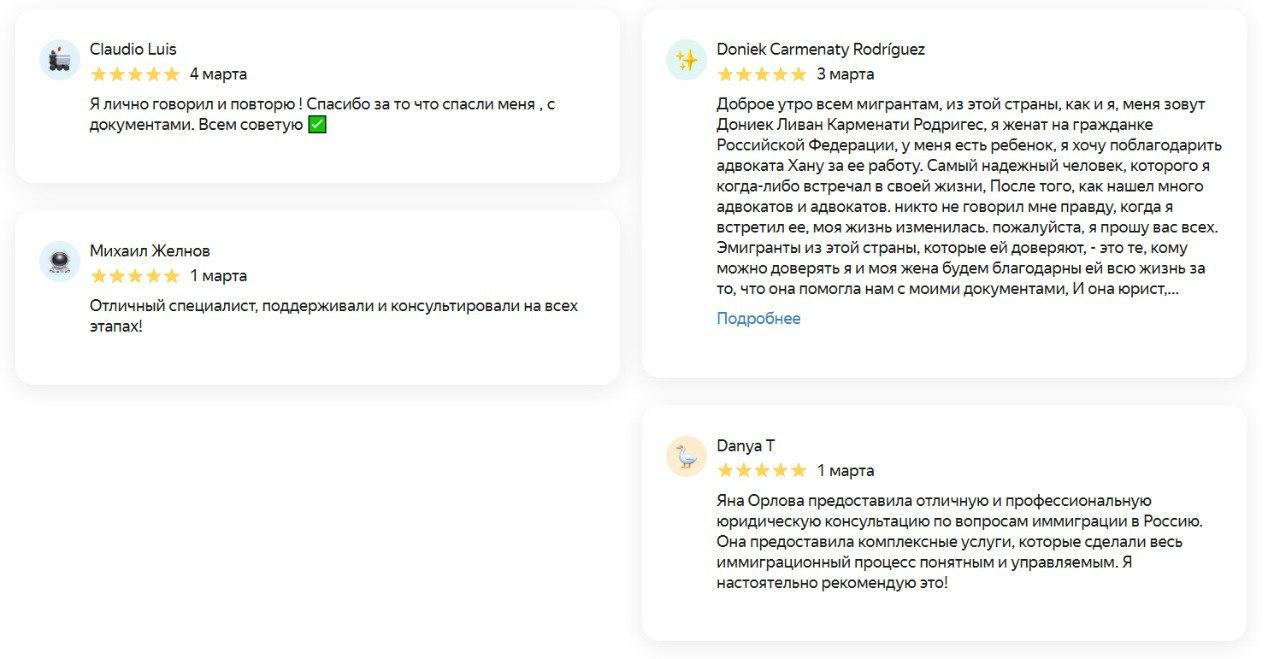Click Михаил Желнов five-star rating
This screenshot has width=1280, height=659.
(135, 276)
